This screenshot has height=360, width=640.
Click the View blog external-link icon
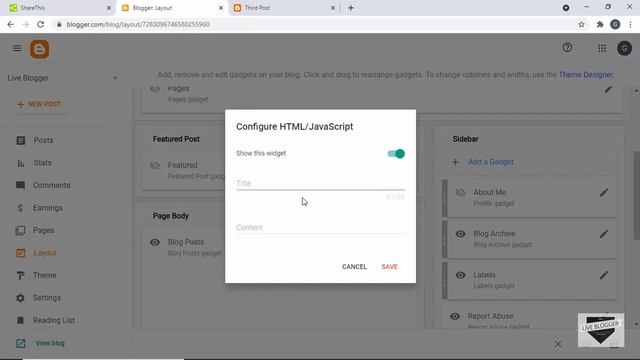[20, 343]
